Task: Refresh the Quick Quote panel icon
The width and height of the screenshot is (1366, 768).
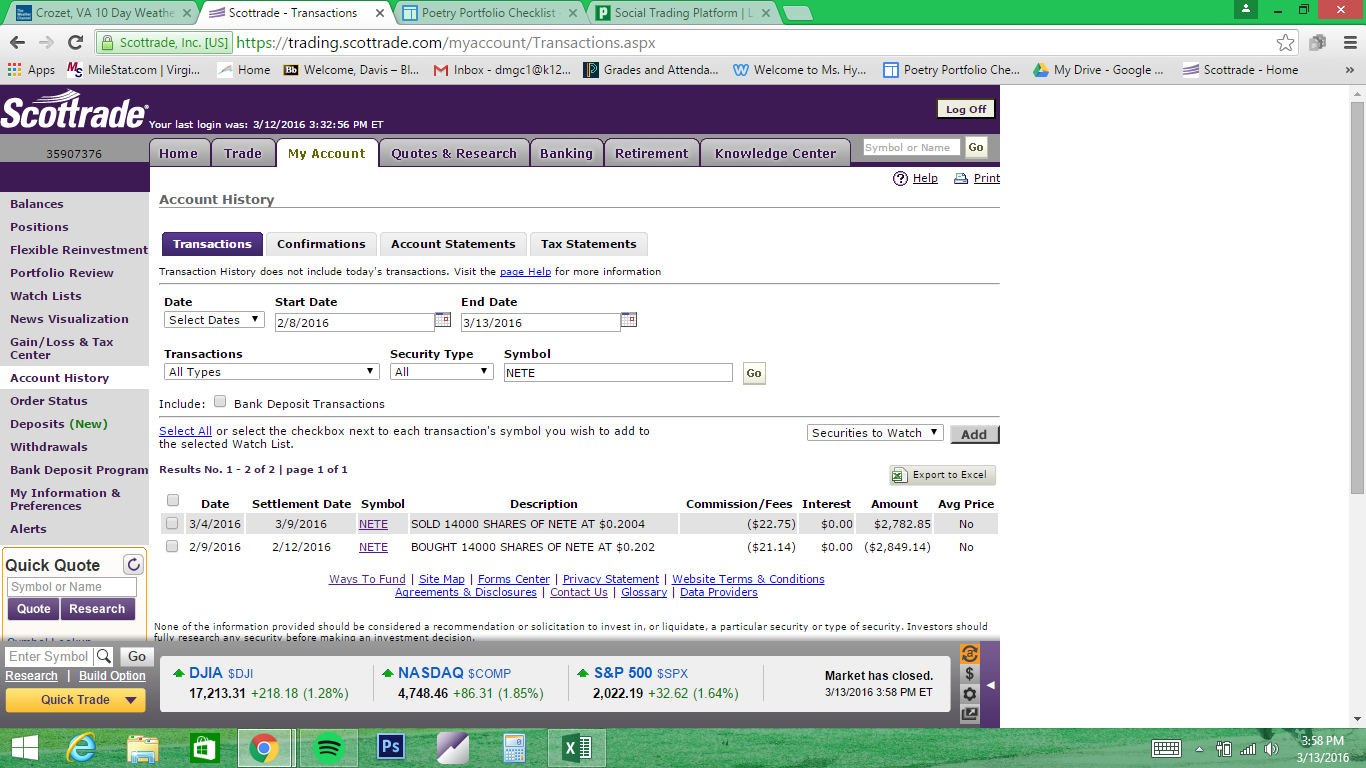Action: point(133,564)
